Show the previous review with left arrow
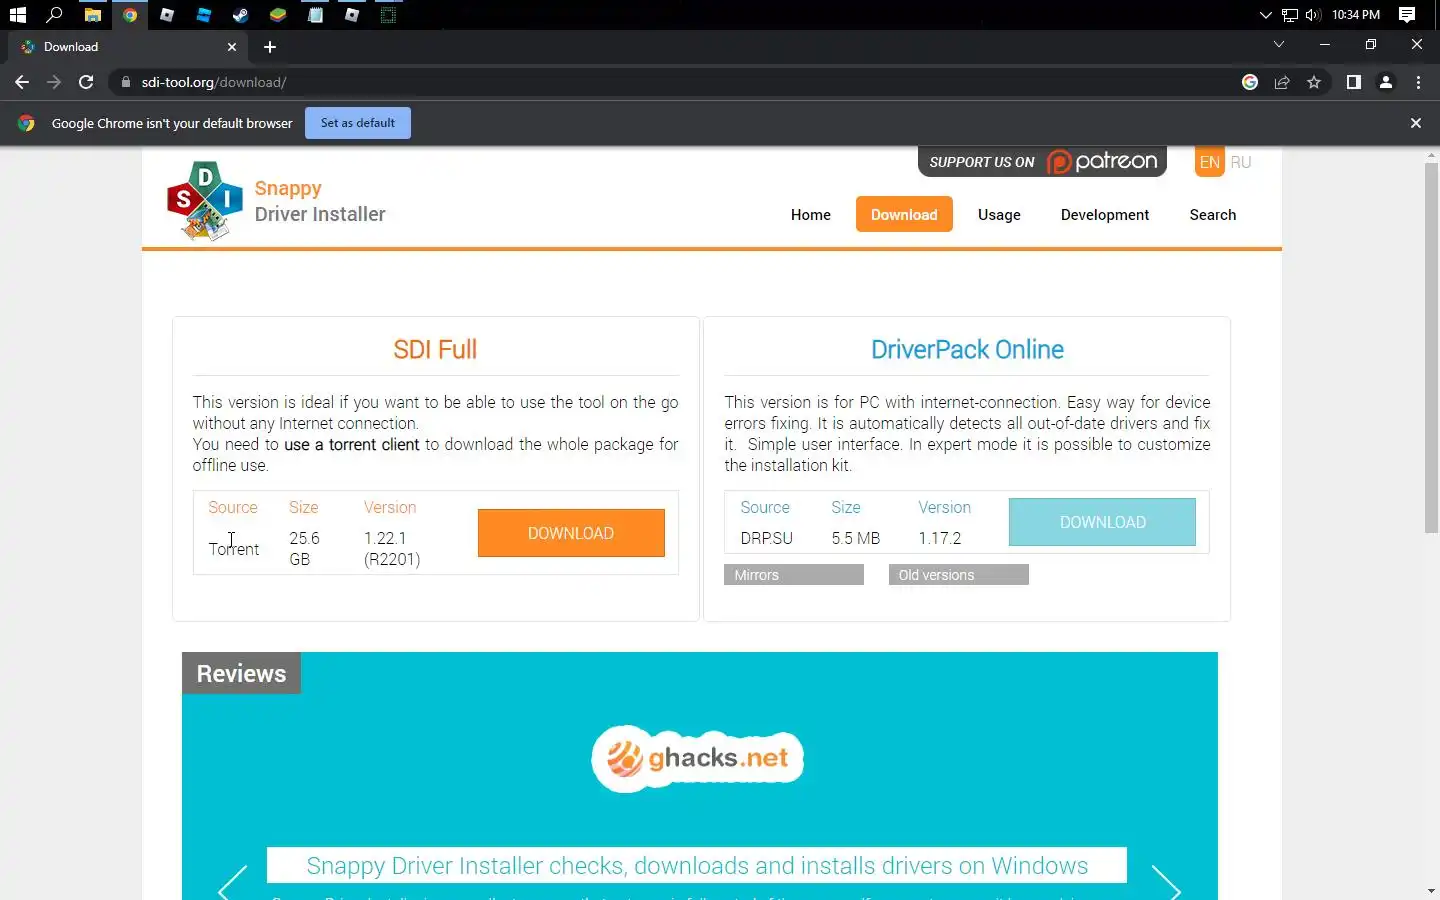Viewport: 1440px width, 900px height. tap(232, 884)
